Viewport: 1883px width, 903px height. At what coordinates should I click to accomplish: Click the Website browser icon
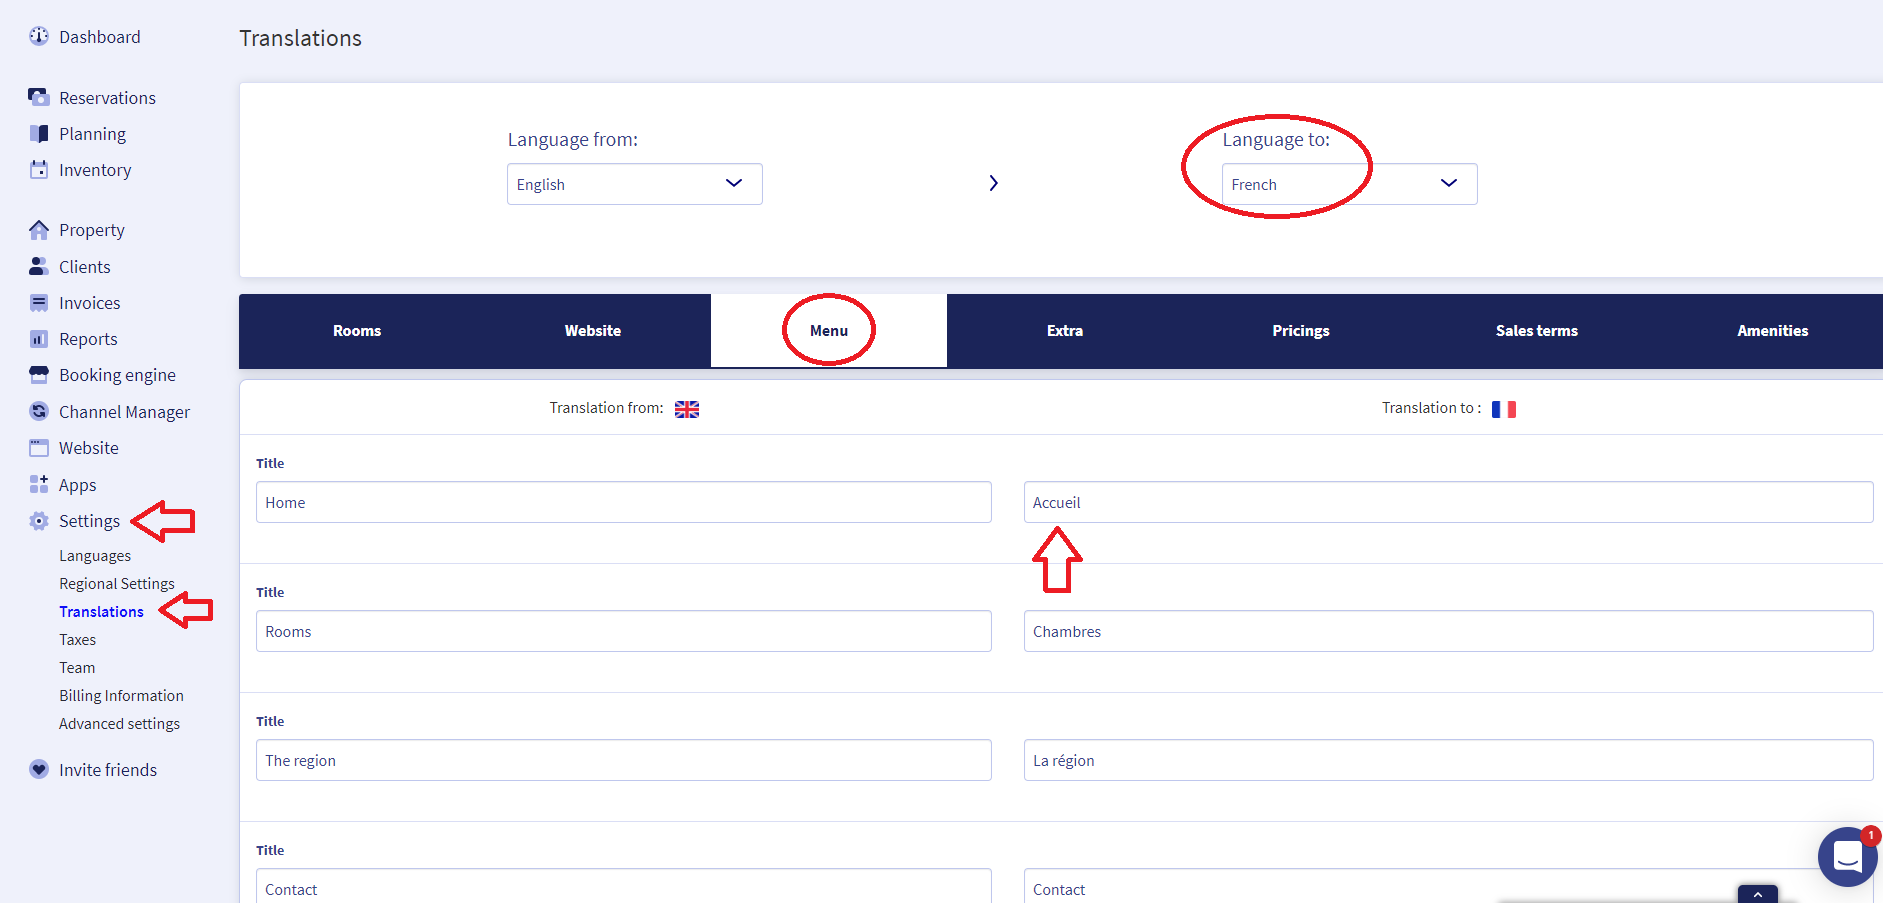[39, 447]
